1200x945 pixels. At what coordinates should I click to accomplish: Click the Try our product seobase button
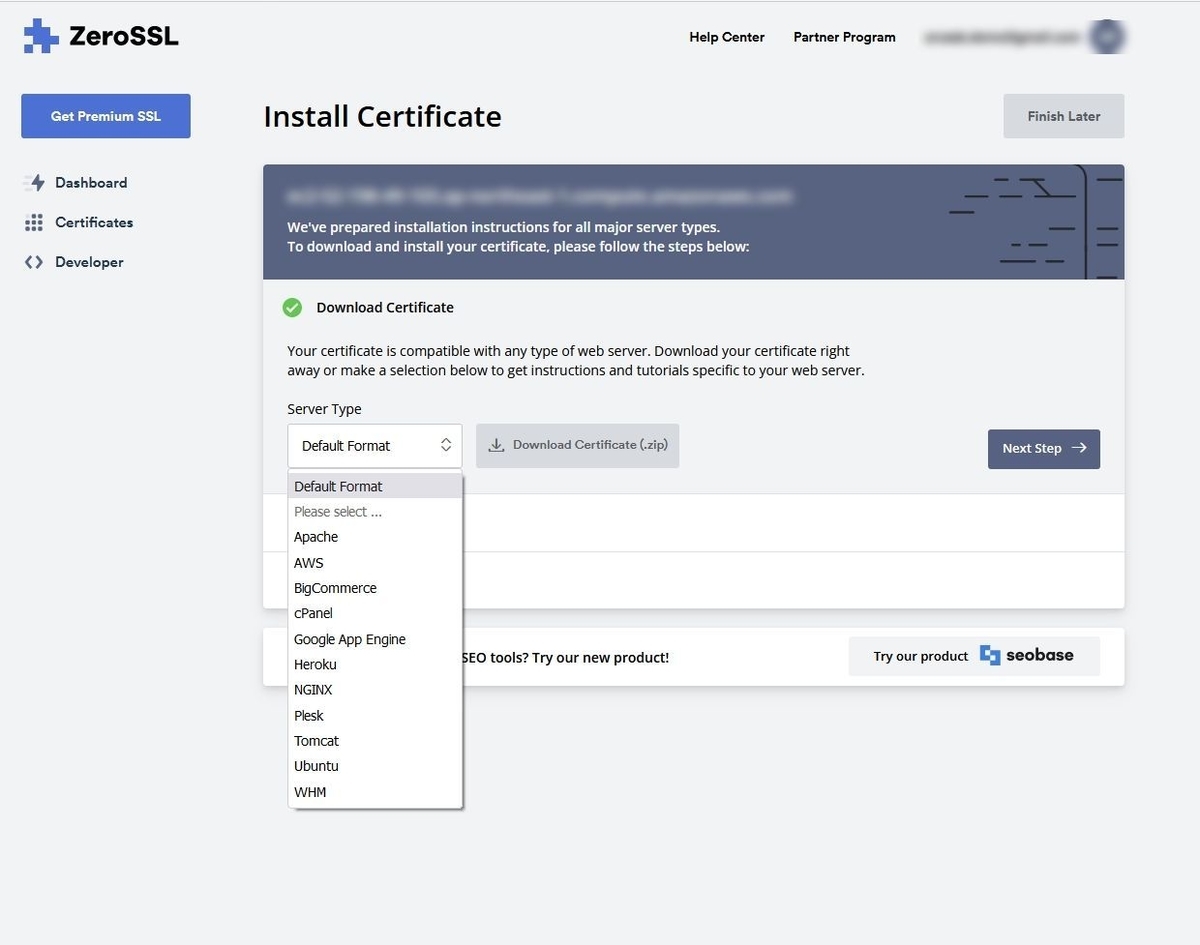click(x=974, y=656)
